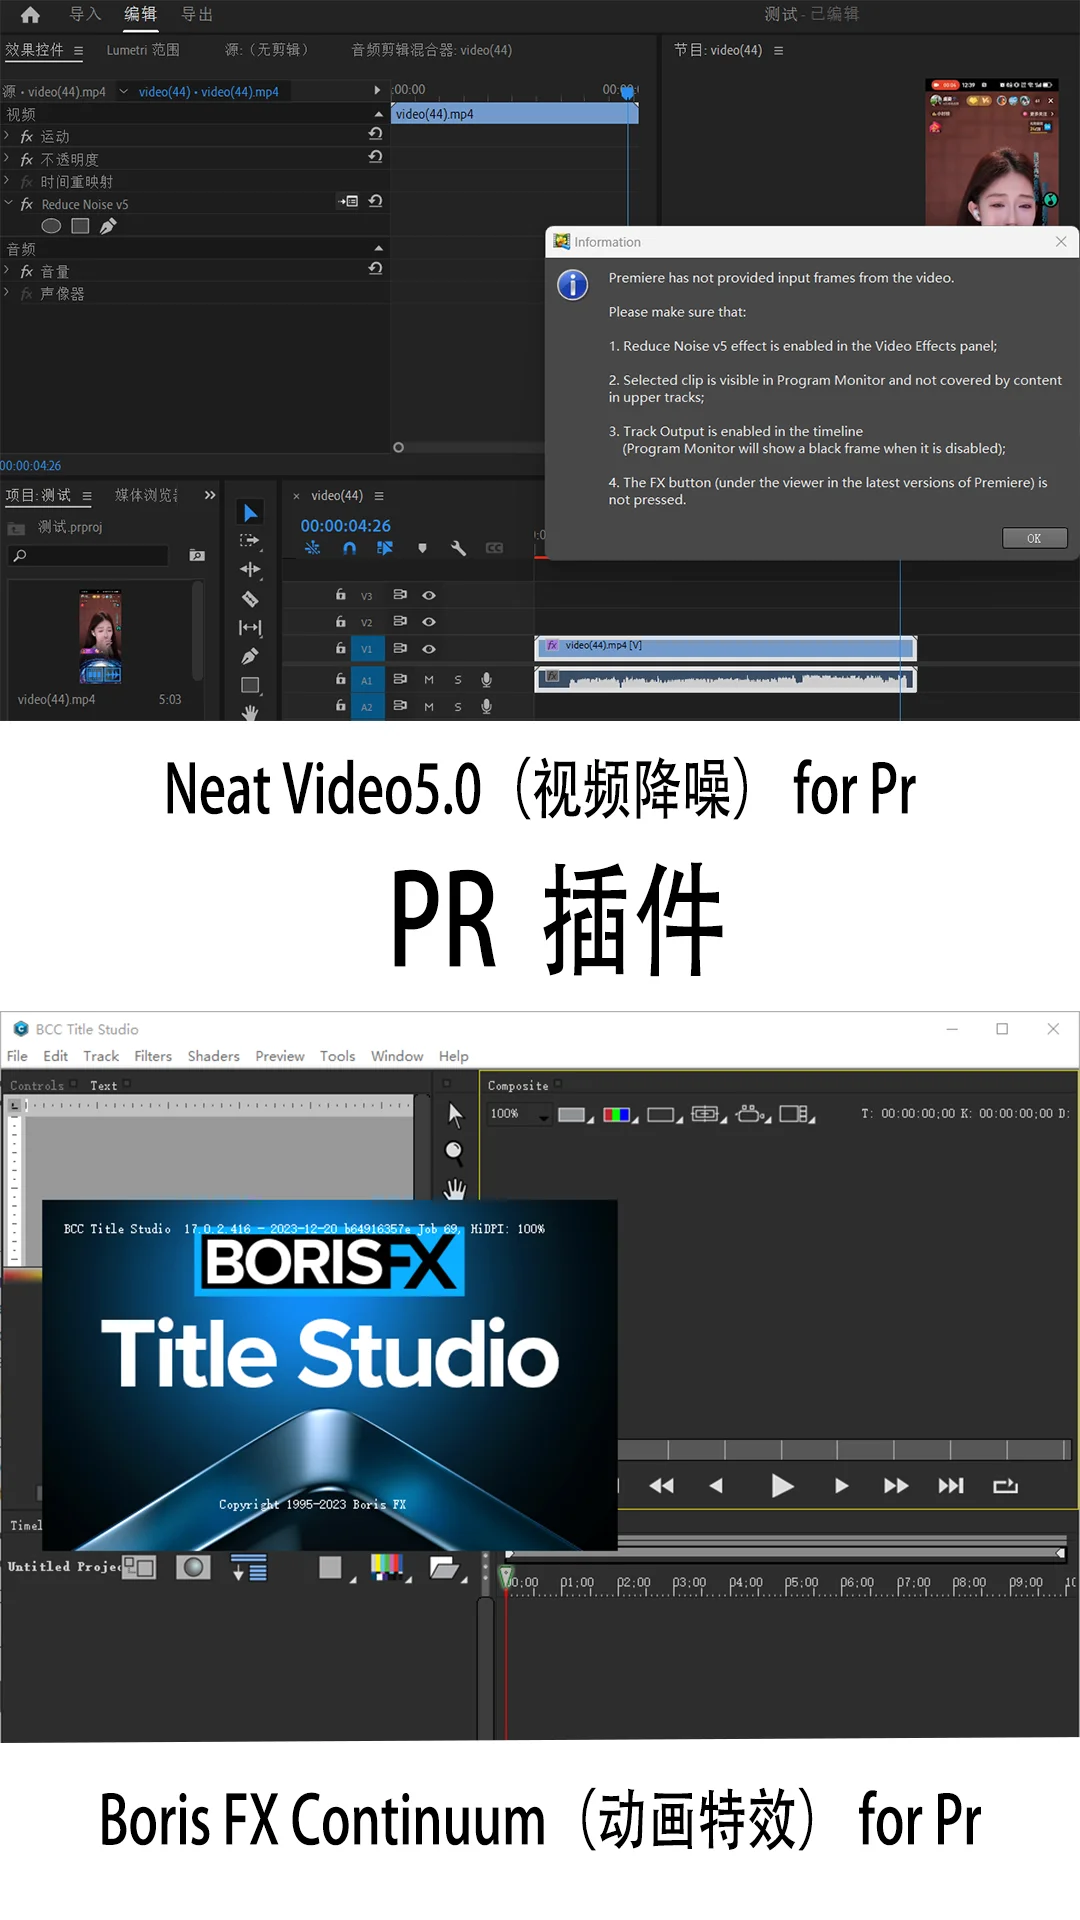Click the effect controls timeline playhead
1080x1920 pixels.
pos(627,91)
